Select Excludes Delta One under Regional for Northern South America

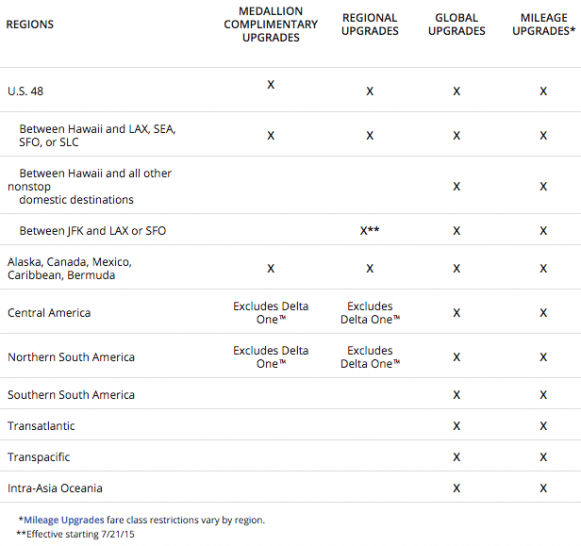pos(370,357)
